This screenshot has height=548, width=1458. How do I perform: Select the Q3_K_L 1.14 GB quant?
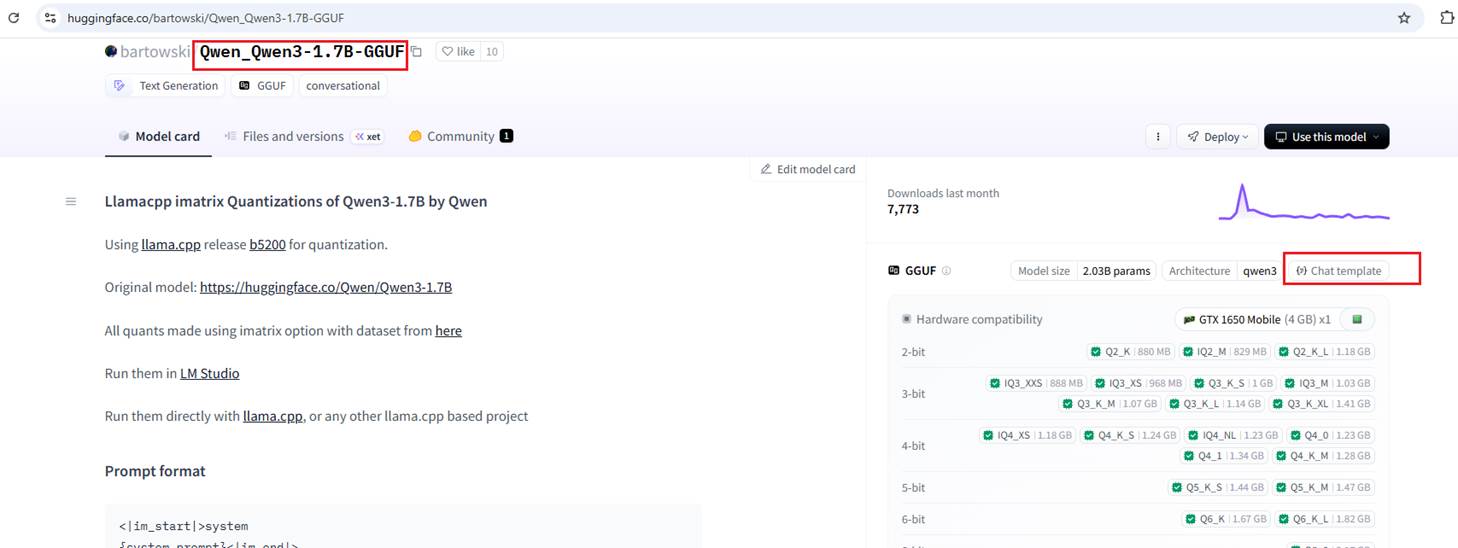[1216, 404]
